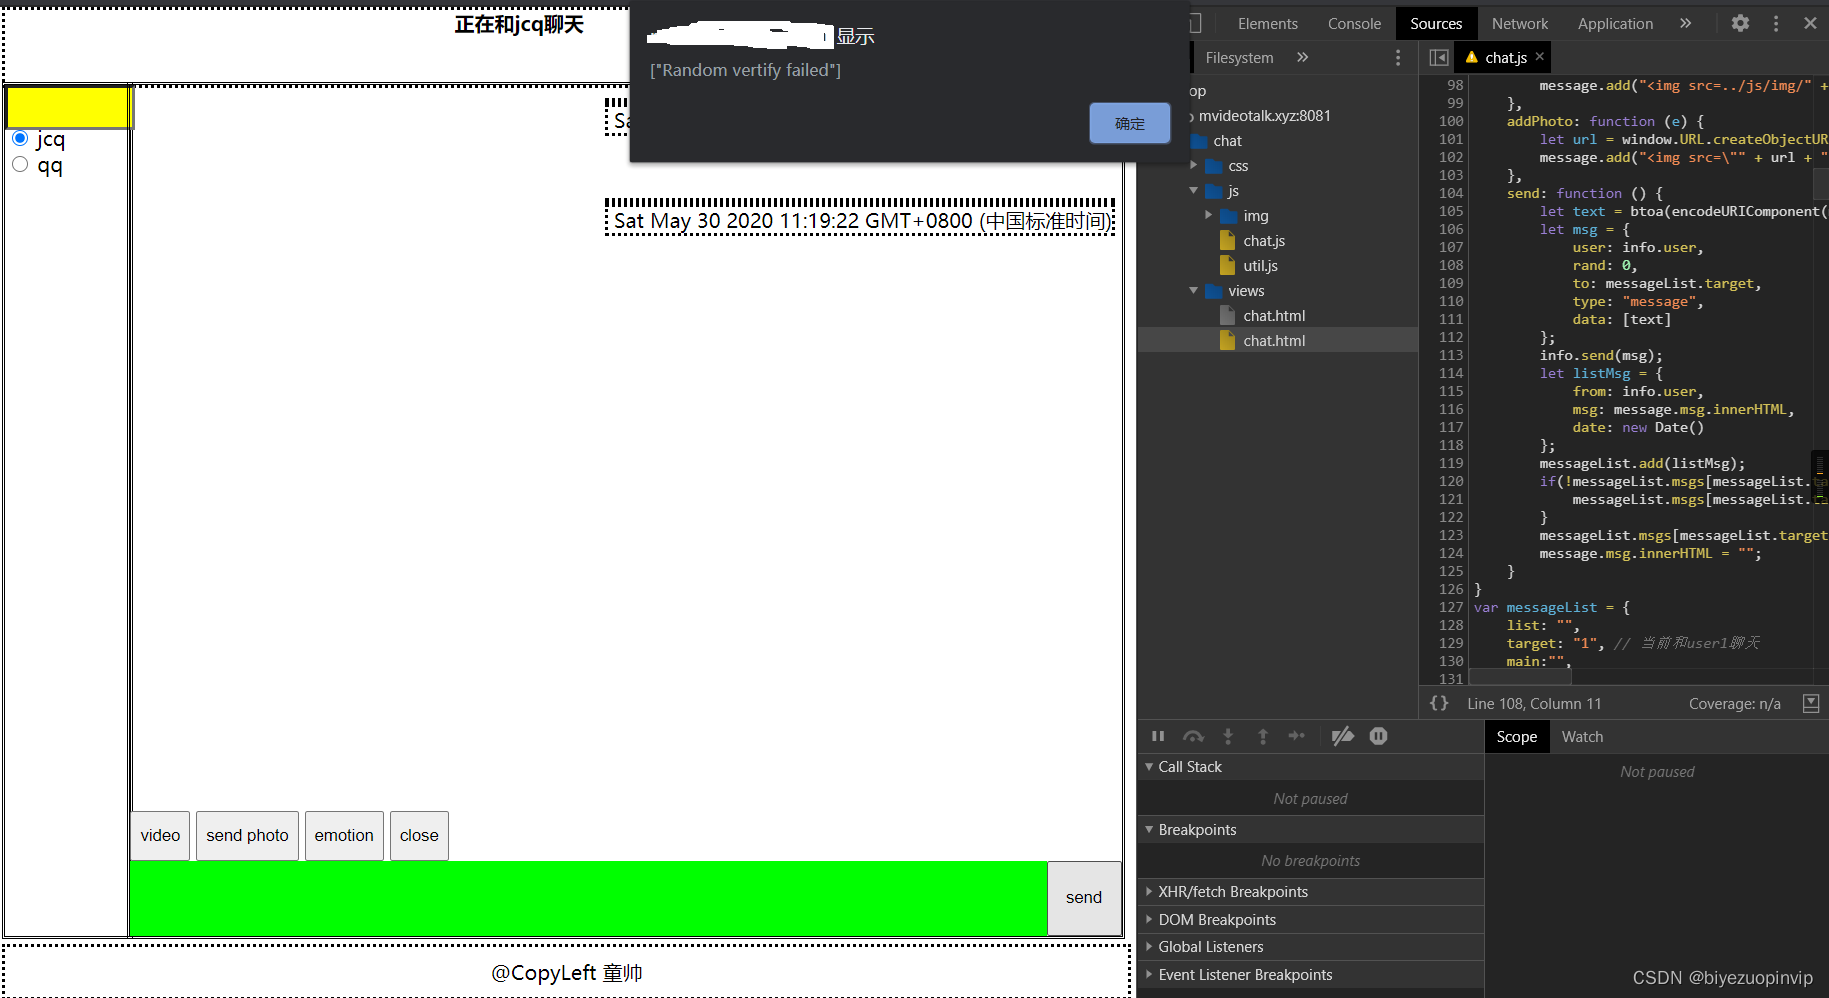Open navigator pane three-dot menu
This screenshot has width=1829, height=998.
[x=1398, y=58]
